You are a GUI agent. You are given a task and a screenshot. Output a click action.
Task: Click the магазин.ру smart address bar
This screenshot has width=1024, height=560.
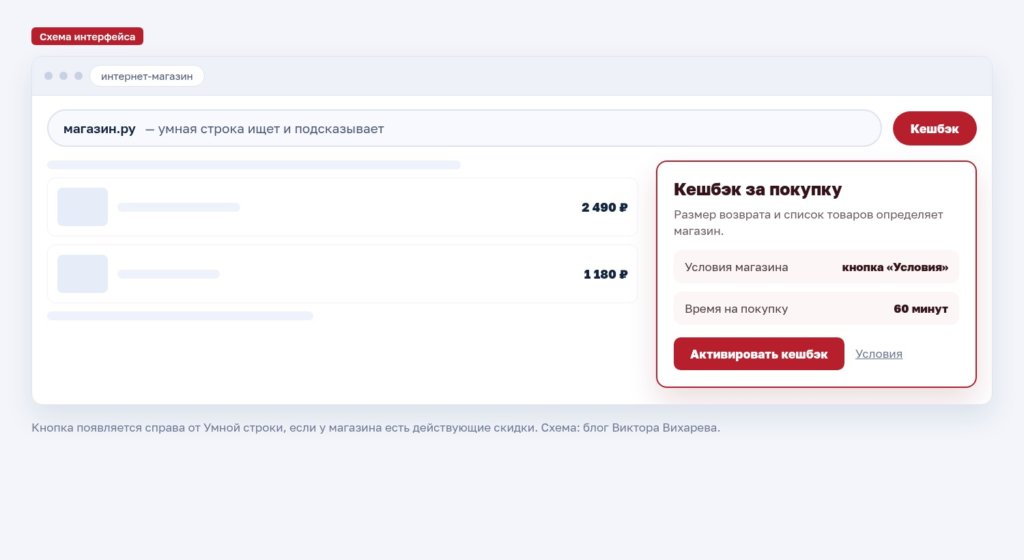click(x=464, y=129)
